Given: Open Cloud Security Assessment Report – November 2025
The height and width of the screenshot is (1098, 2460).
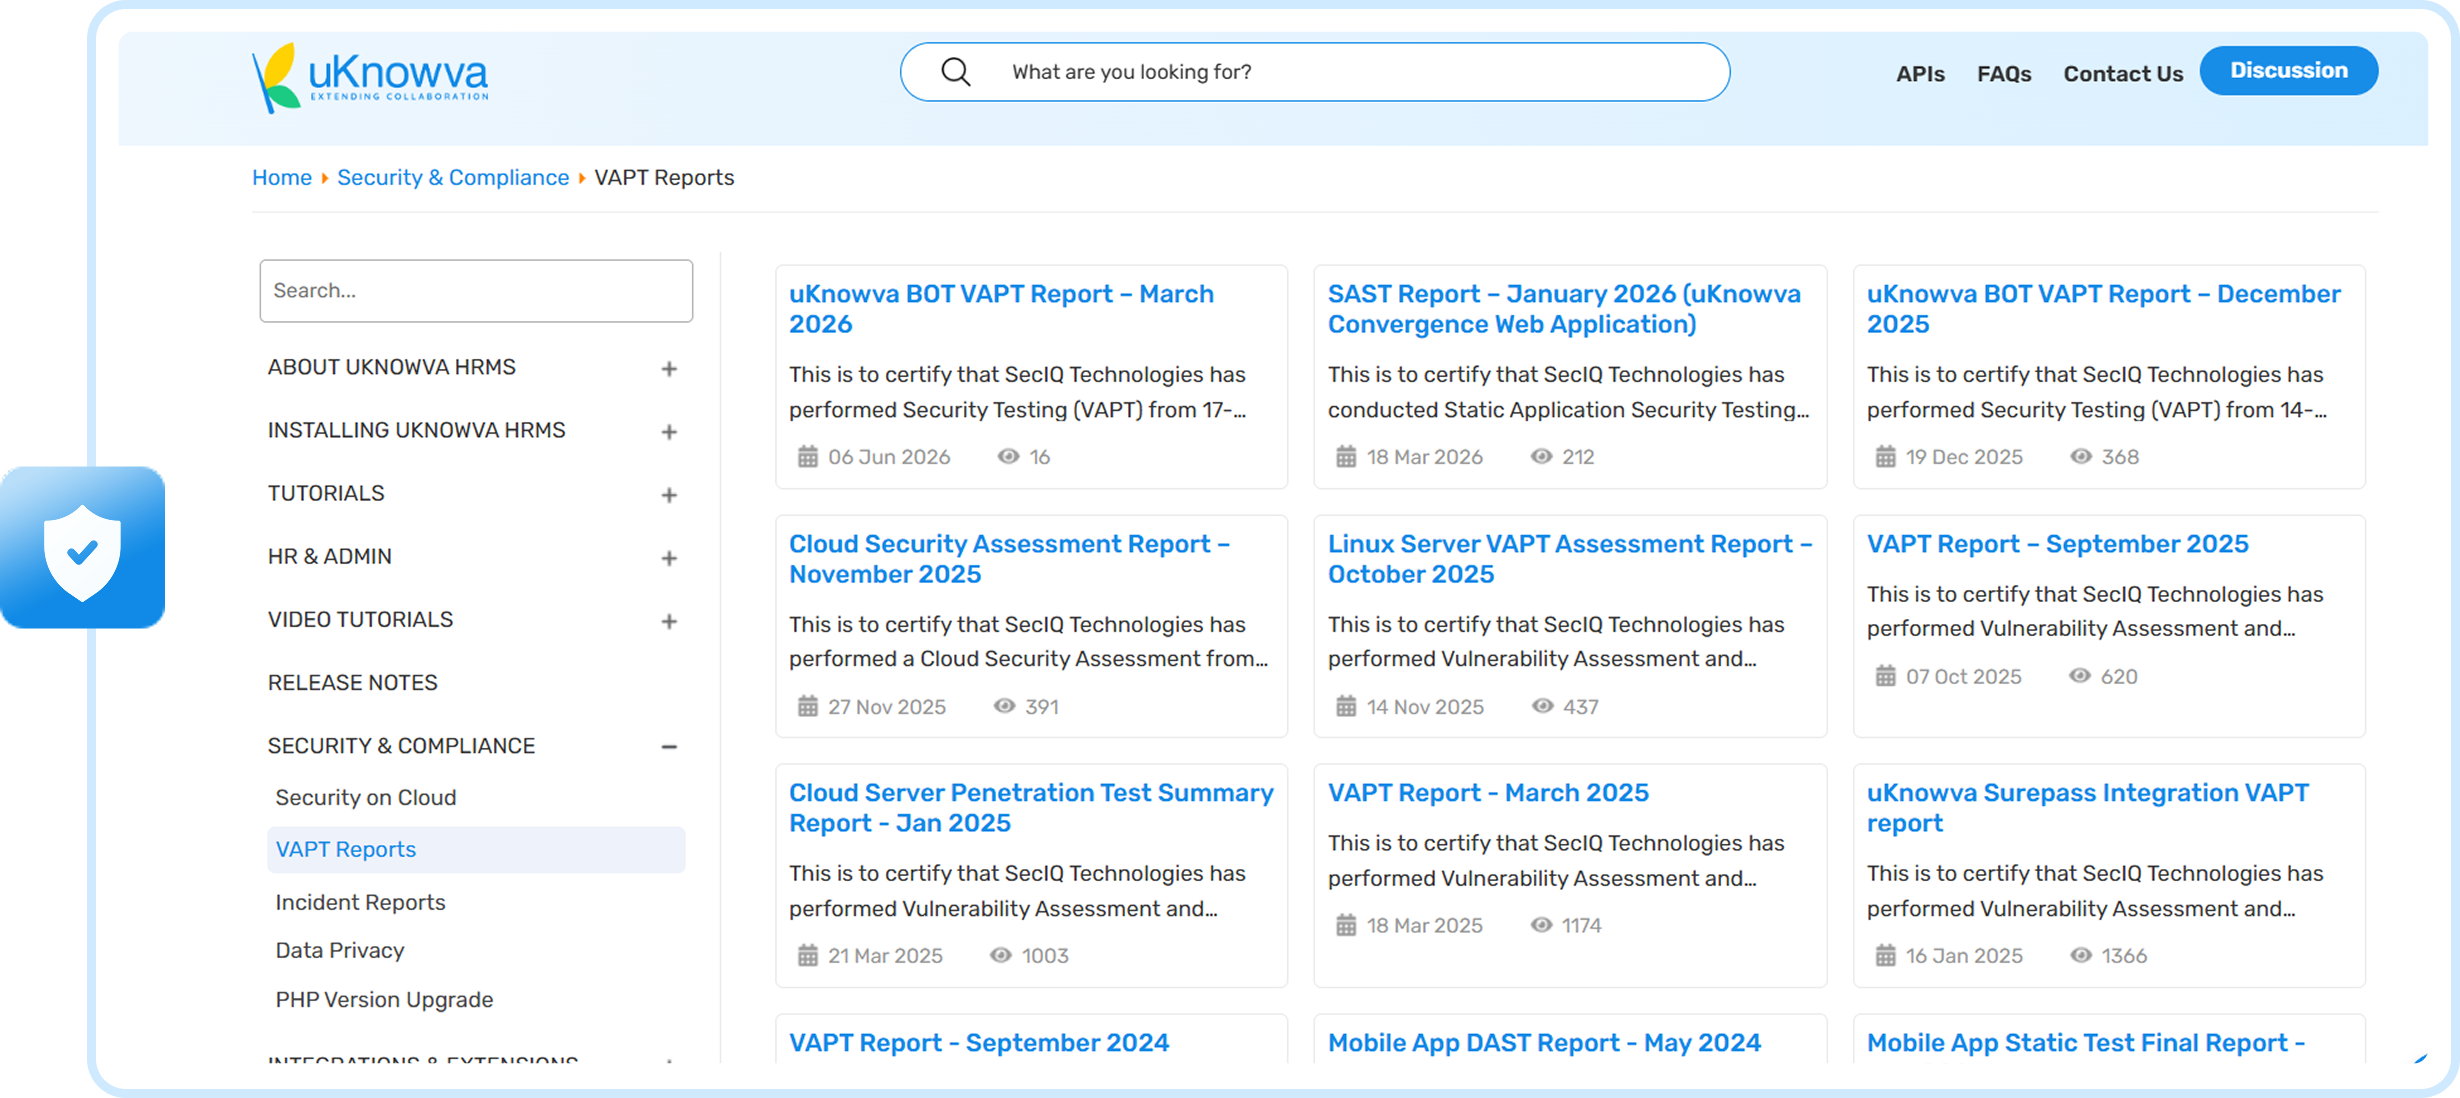Looking at the screenshot, I should (1009, 559).
